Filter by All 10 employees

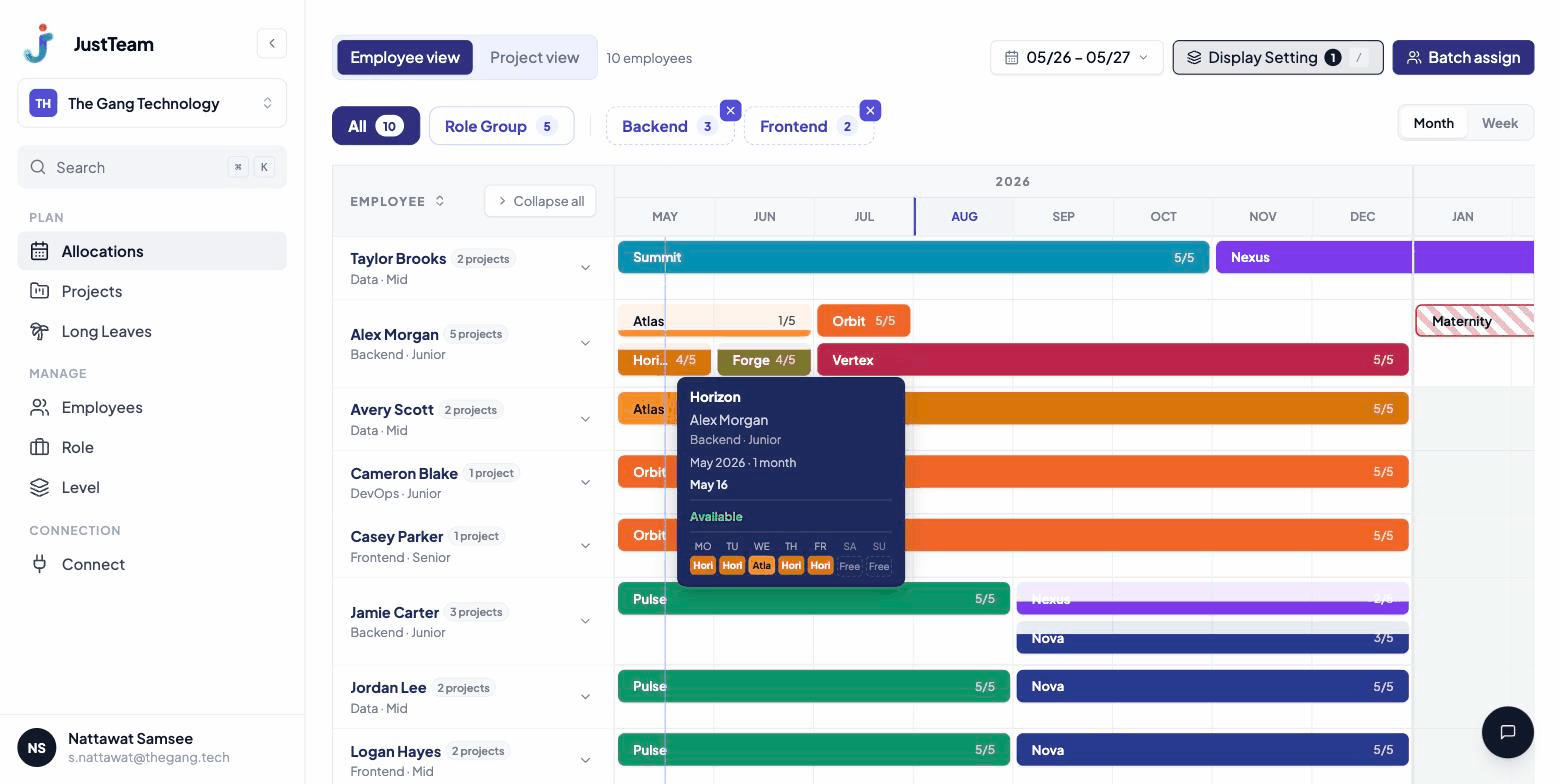tap(376, 126)
